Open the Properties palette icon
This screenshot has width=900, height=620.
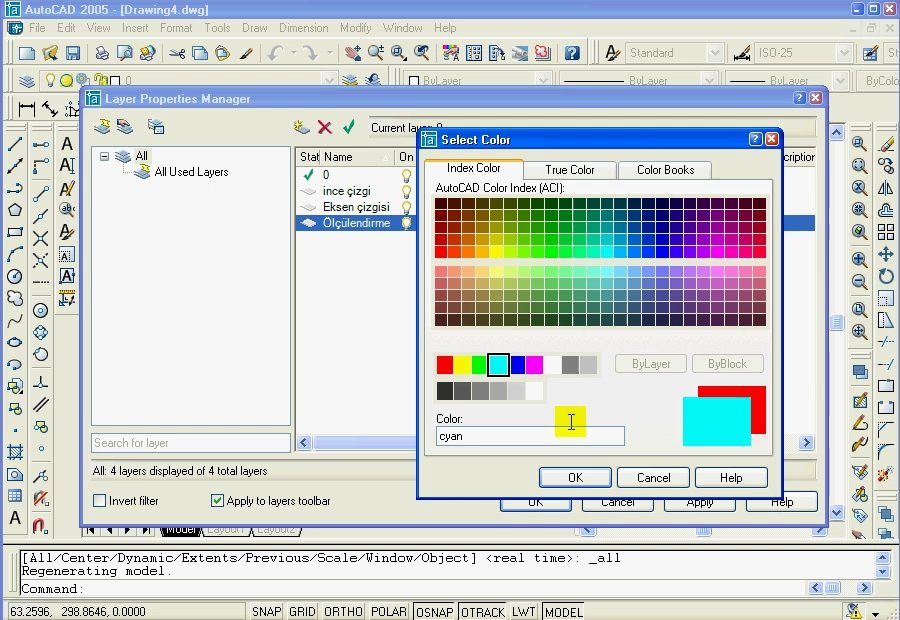pos(451,53)
